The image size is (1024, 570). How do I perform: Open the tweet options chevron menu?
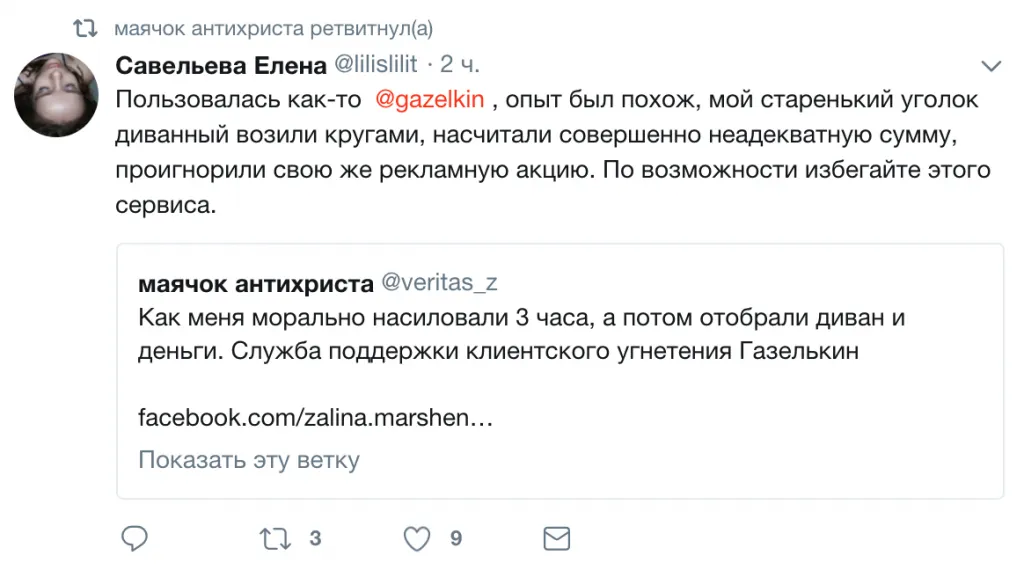[991, 67]
